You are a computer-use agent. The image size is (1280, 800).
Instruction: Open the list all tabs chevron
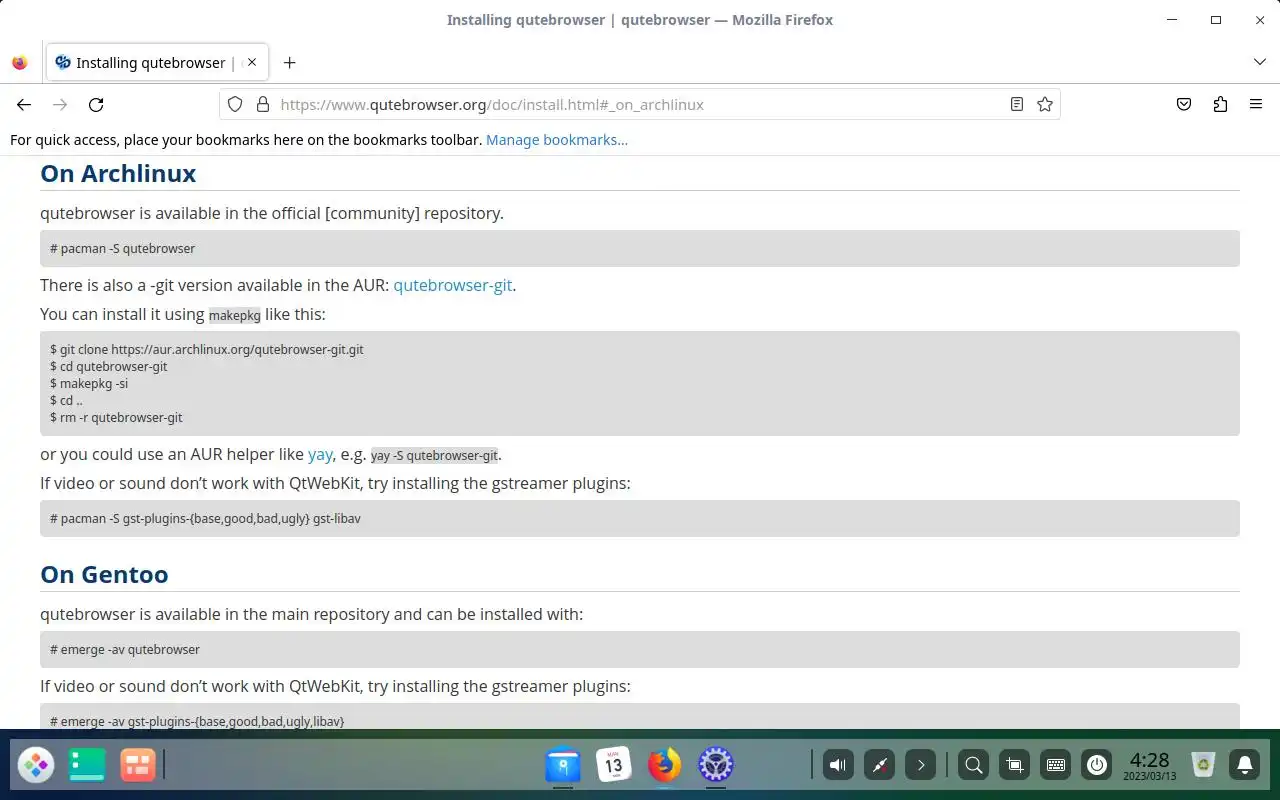pos(1260,62)
